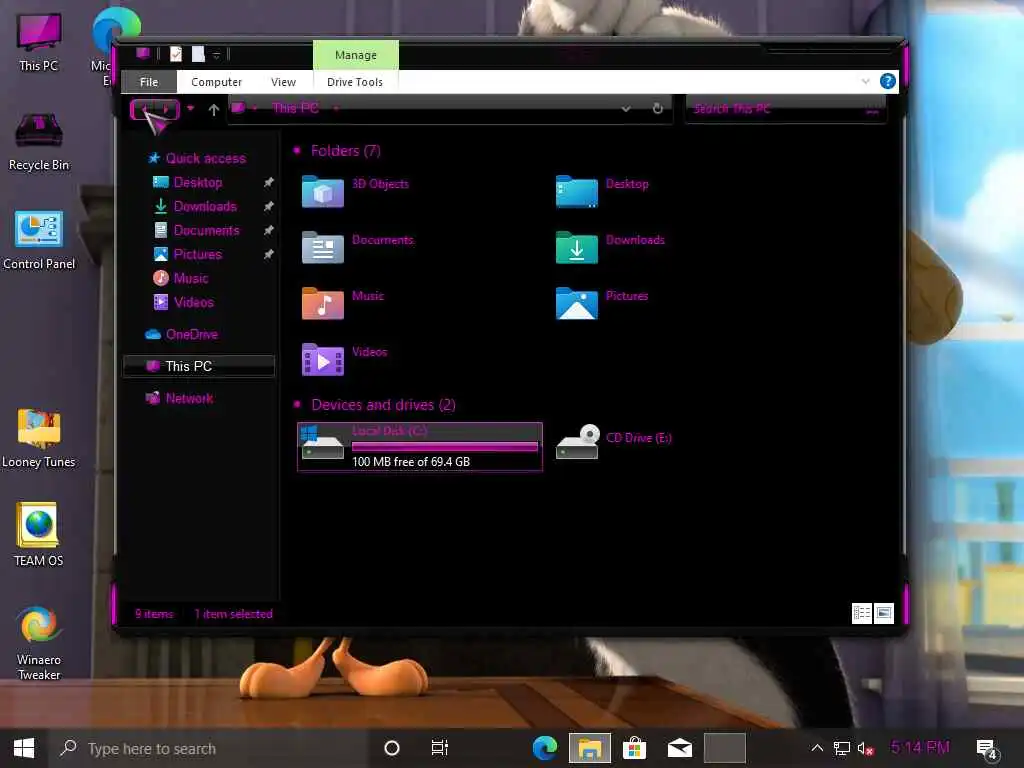Open Cortana circle on taskbar

point(392,748)
